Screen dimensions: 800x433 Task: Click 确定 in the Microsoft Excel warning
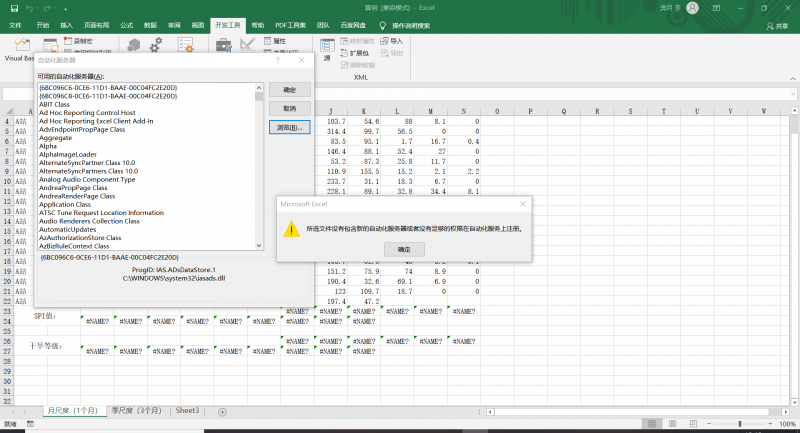pos(404,249)
